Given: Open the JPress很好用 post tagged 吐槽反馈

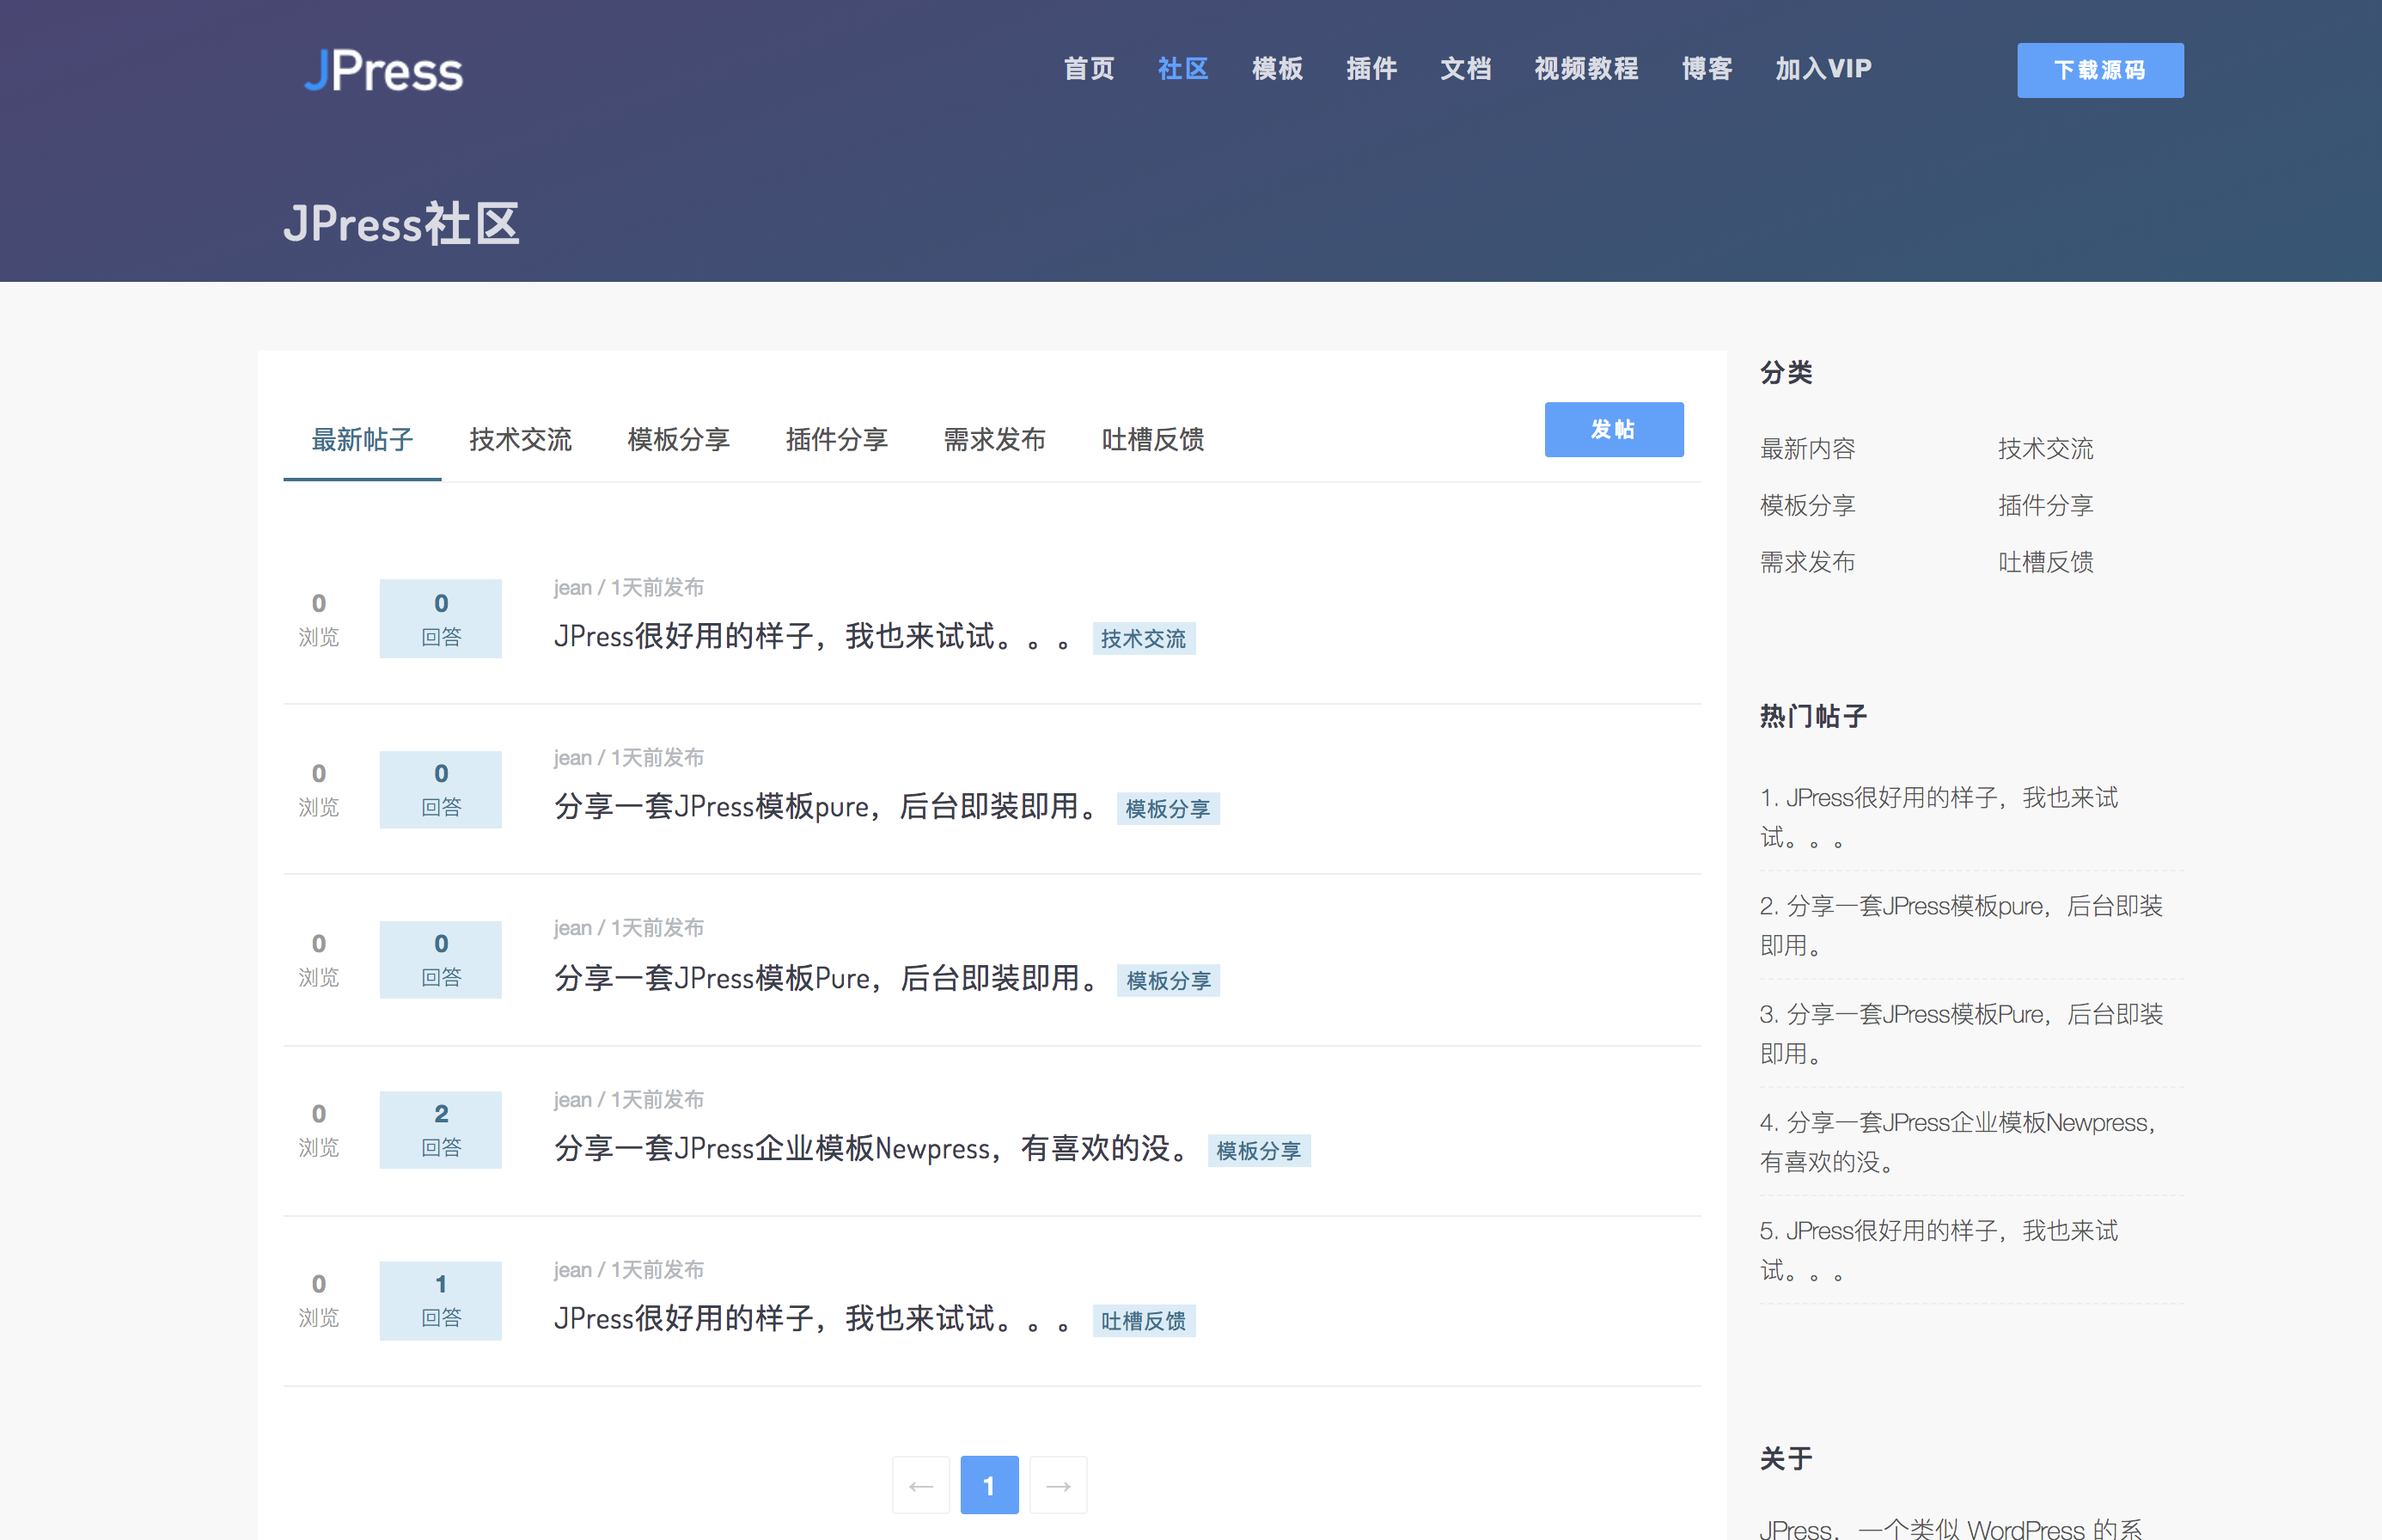Looking at the screenshot, I should 812,1318.
